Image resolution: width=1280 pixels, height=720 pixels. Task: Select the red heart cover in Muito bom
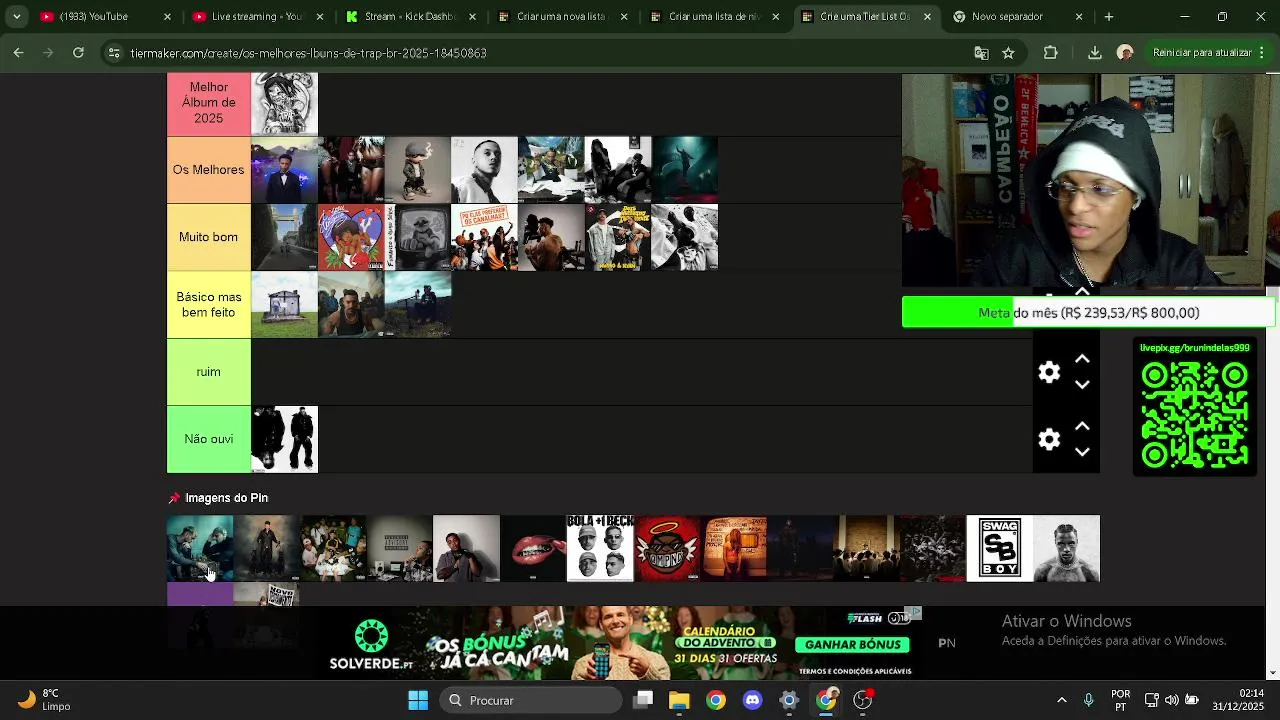(351, 237)
